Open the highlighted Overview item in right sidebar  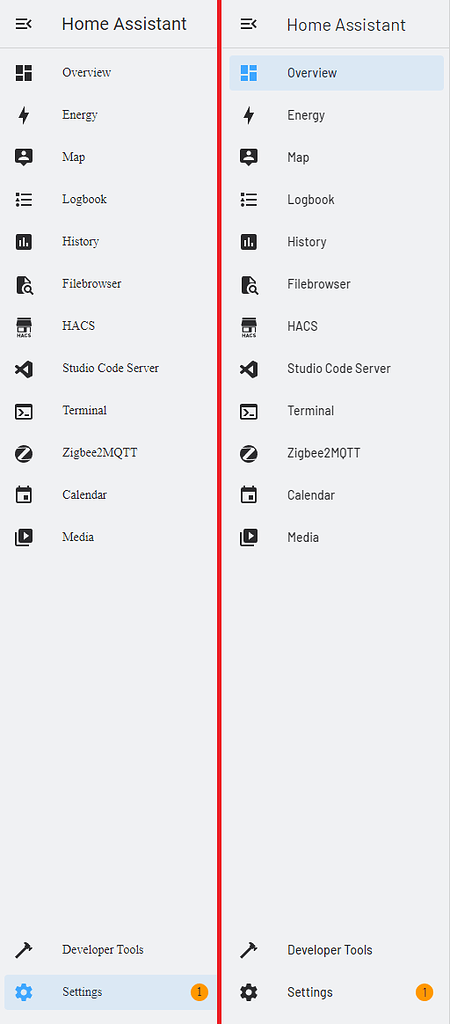tap(336, 73)
